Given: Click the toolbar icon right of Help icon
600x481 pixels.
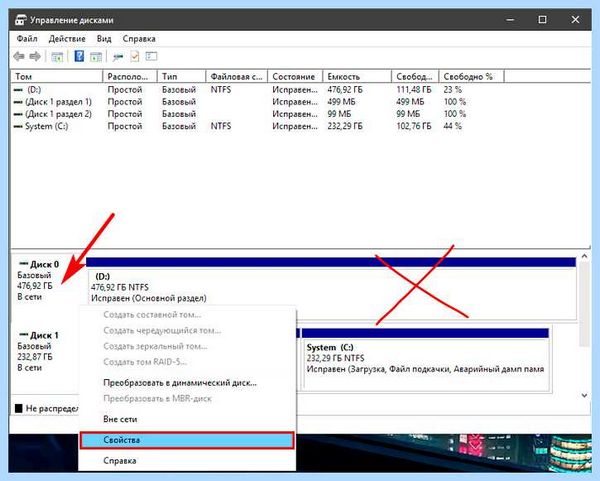Looking at the screenshot, I should pos(96,57).
